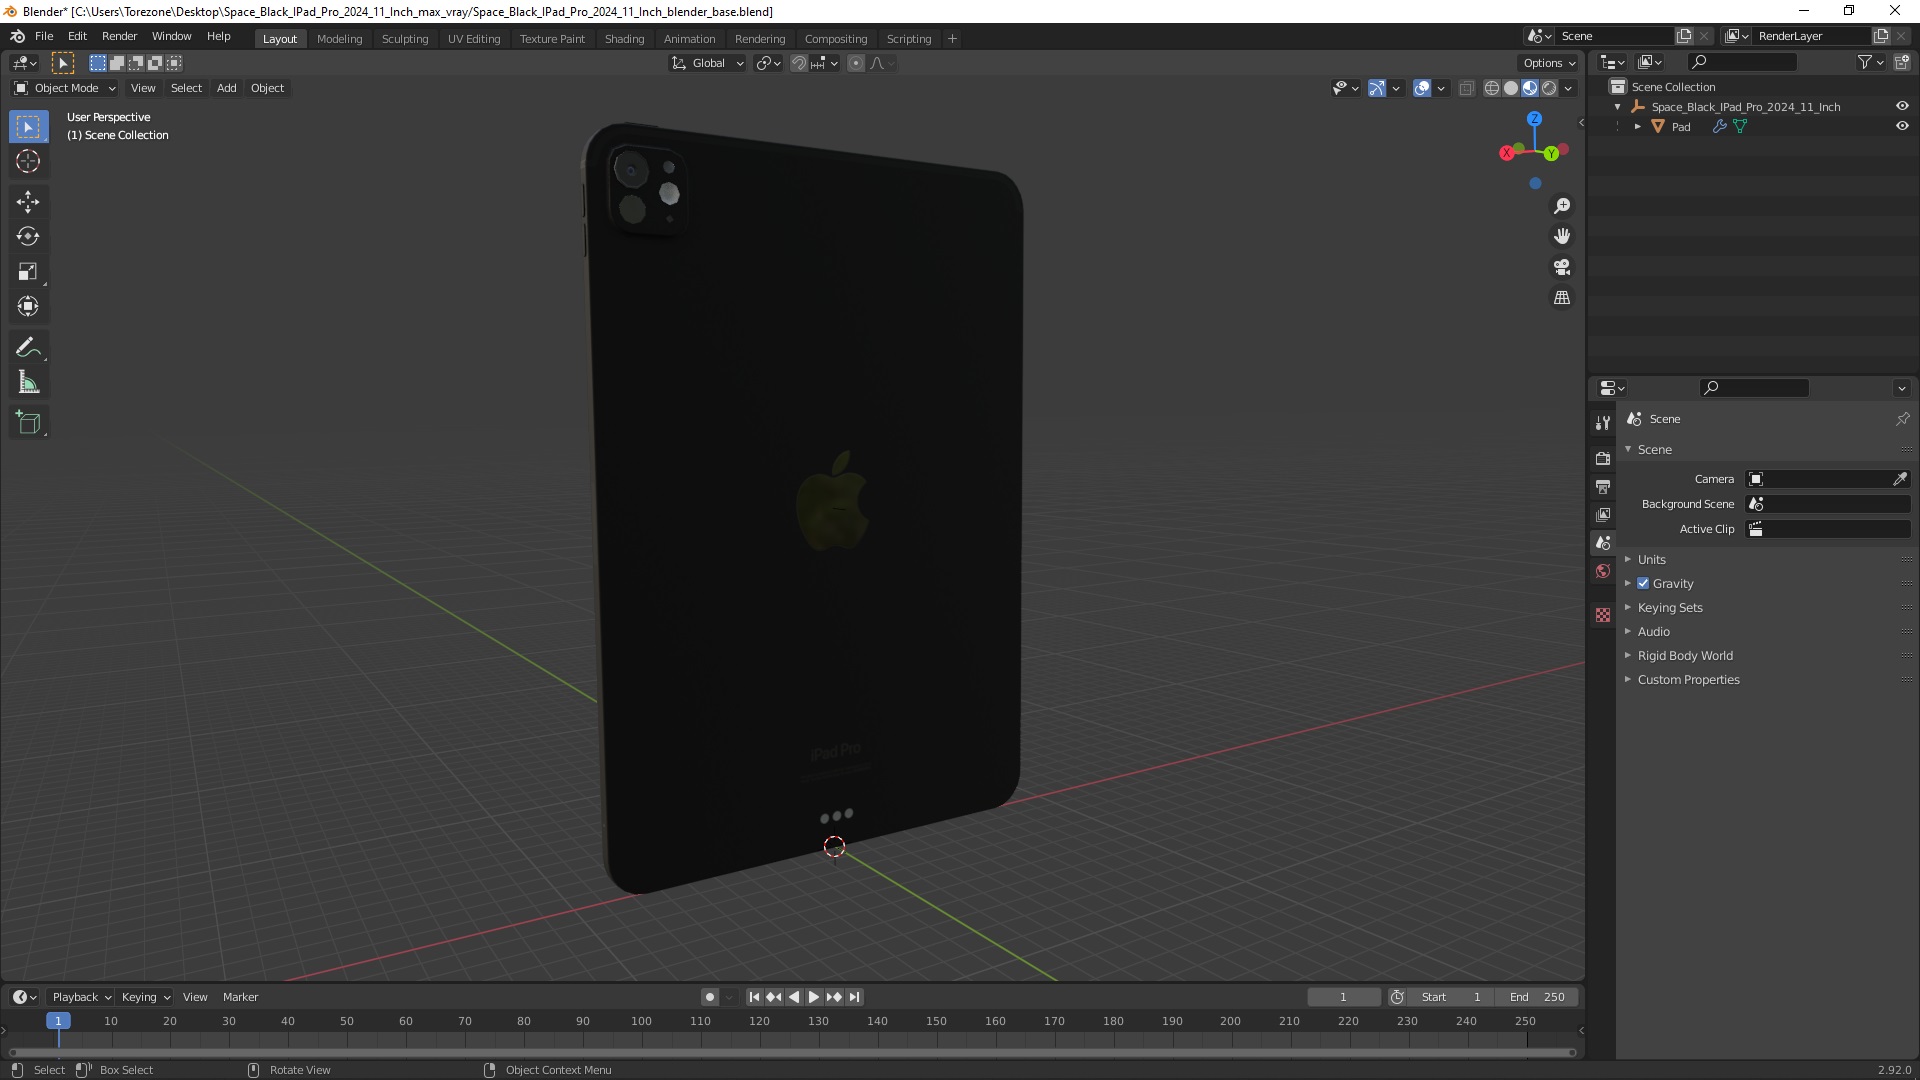Expand the Audio panel

tap(1653, 632)
